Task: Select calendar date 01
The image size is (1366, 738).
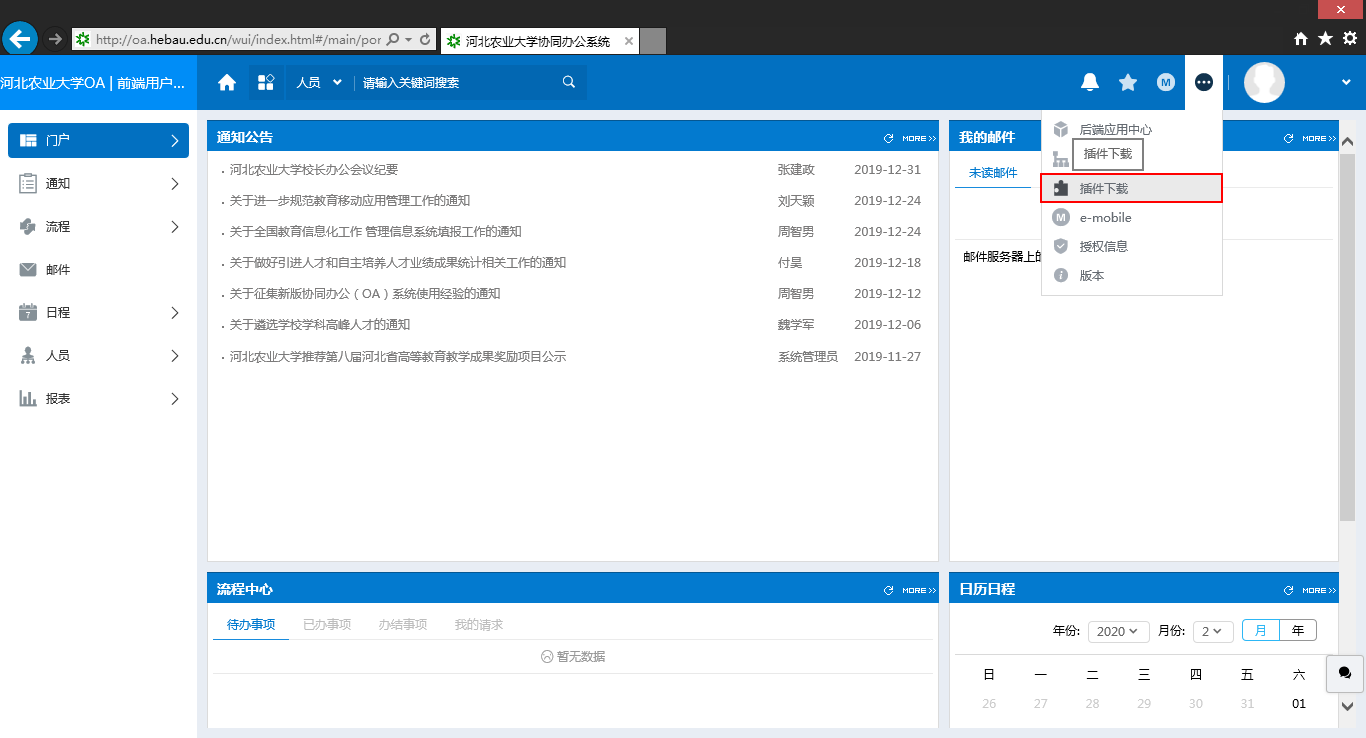Action: [x=1299, y=704]
